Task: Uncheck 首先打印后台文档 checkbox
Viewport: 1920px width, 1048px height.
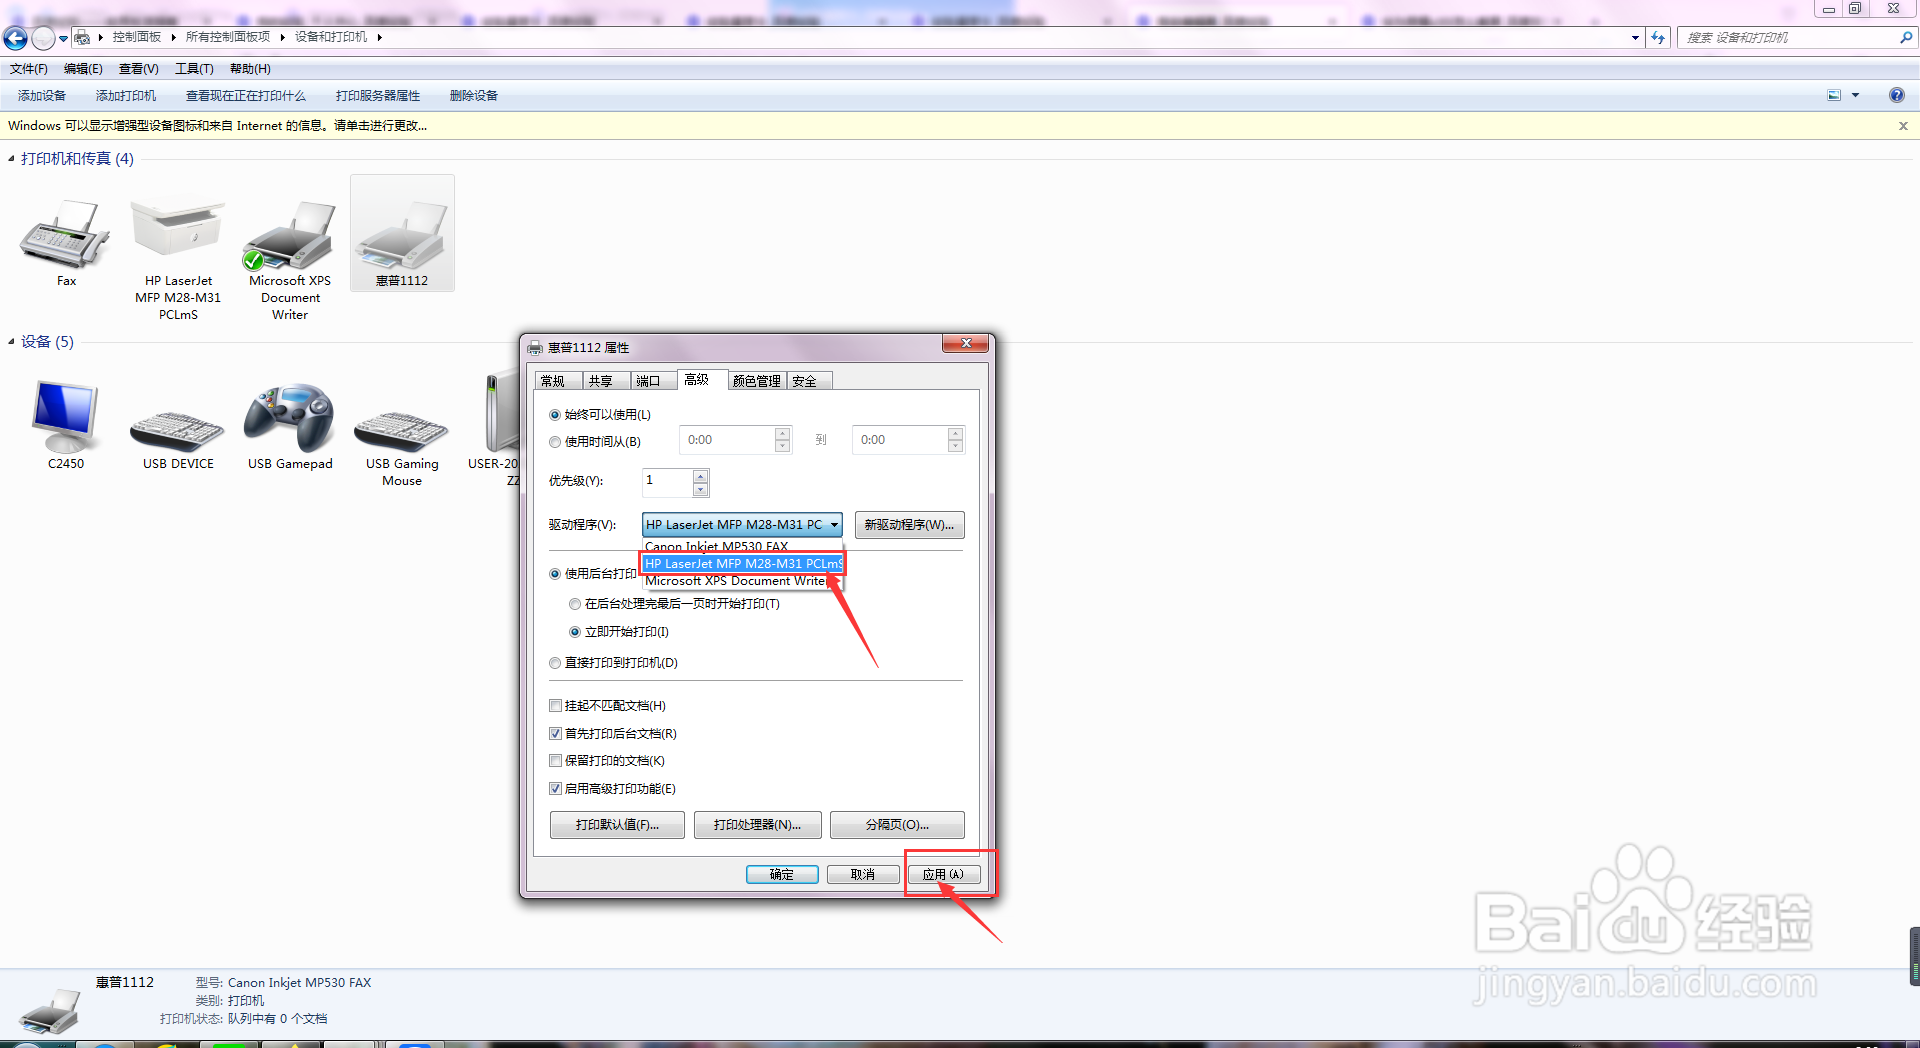Action: coord(556,734)
